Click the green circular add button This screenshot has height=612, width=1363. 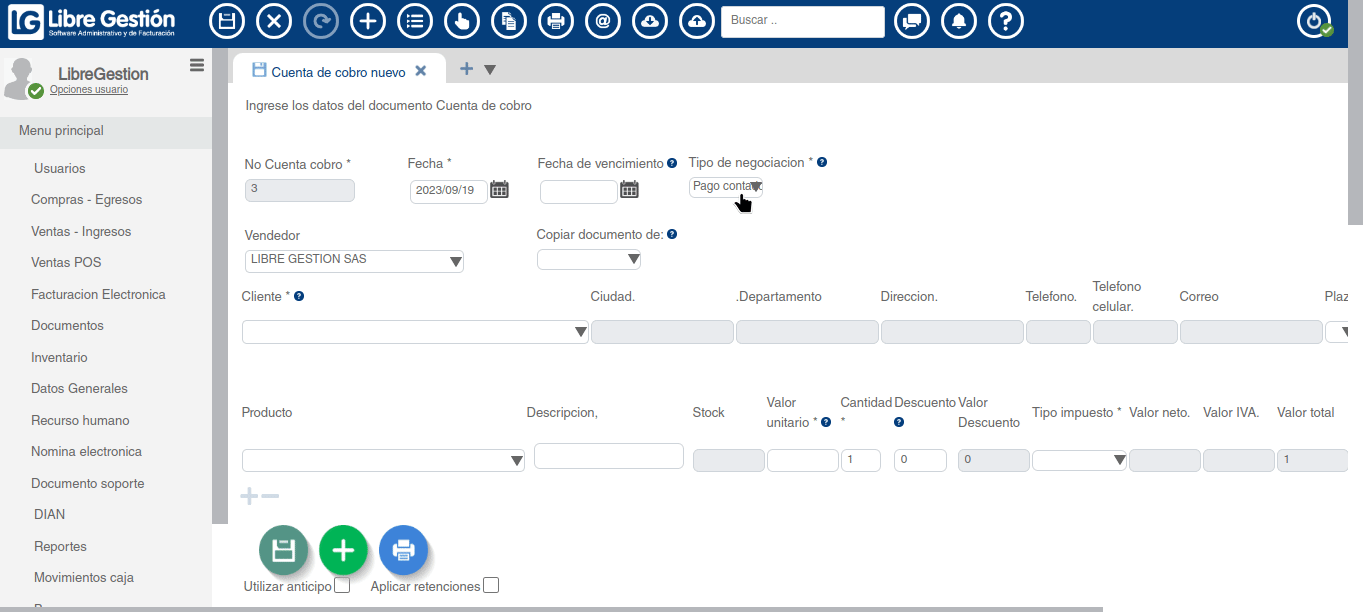(x=343, y=550)
